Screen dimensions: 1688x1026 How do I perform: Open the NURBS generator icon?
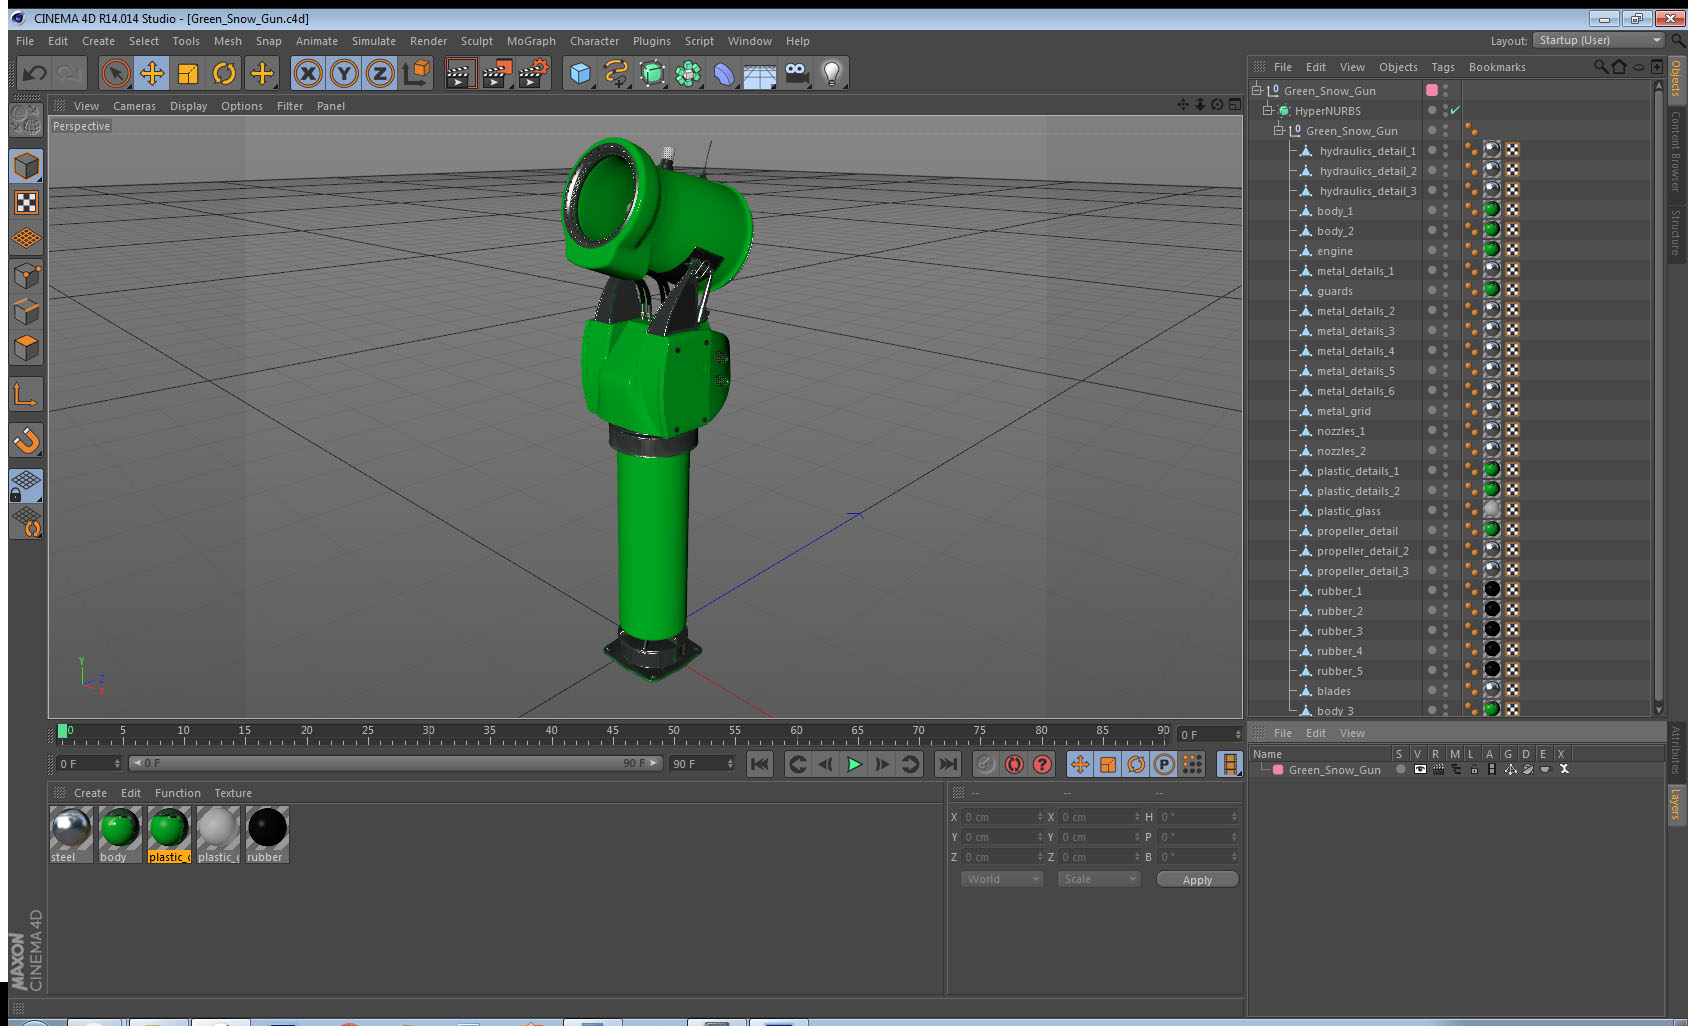[652, 73]
